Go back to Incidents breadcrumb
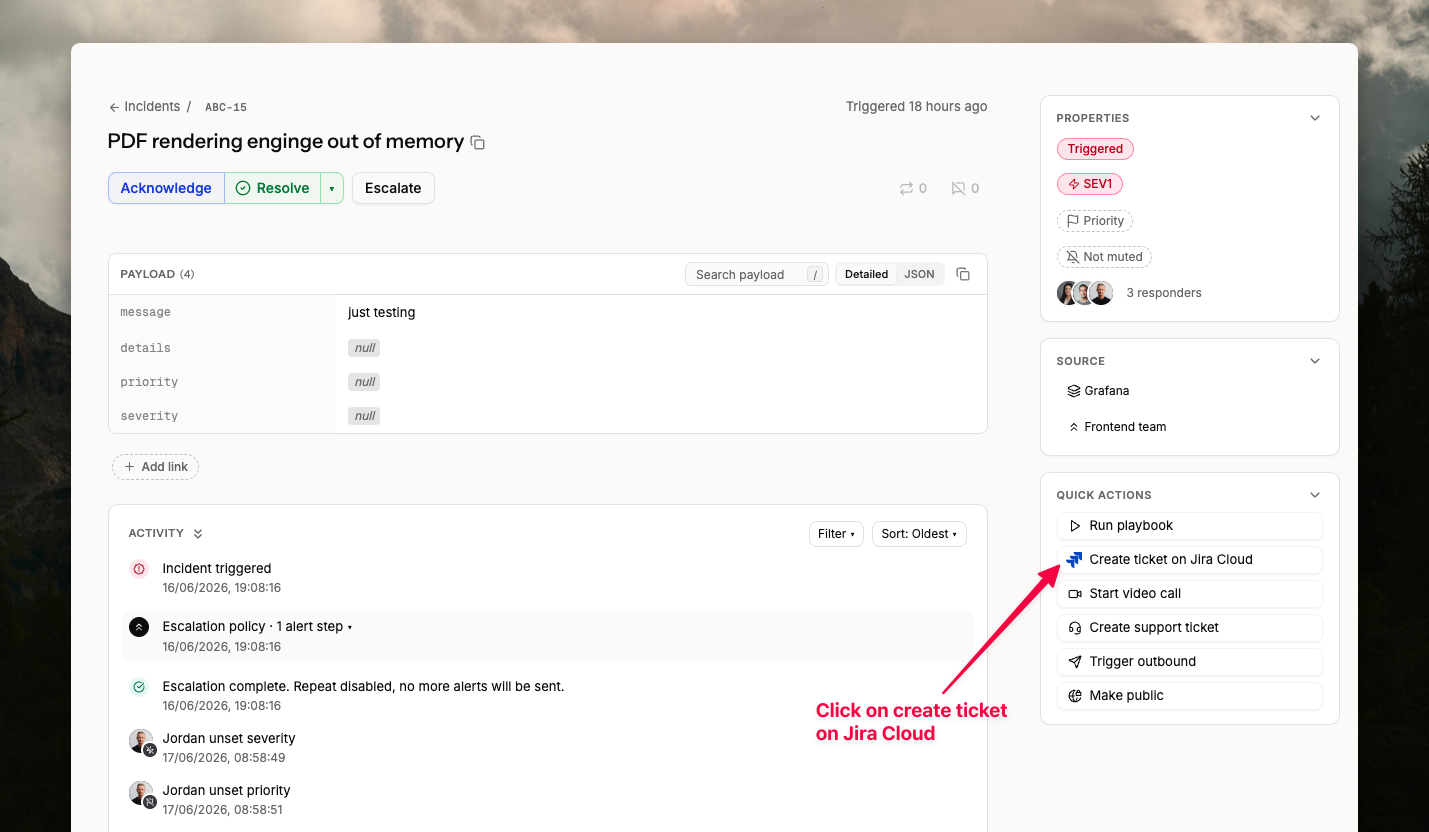 (x=152, y=107)
